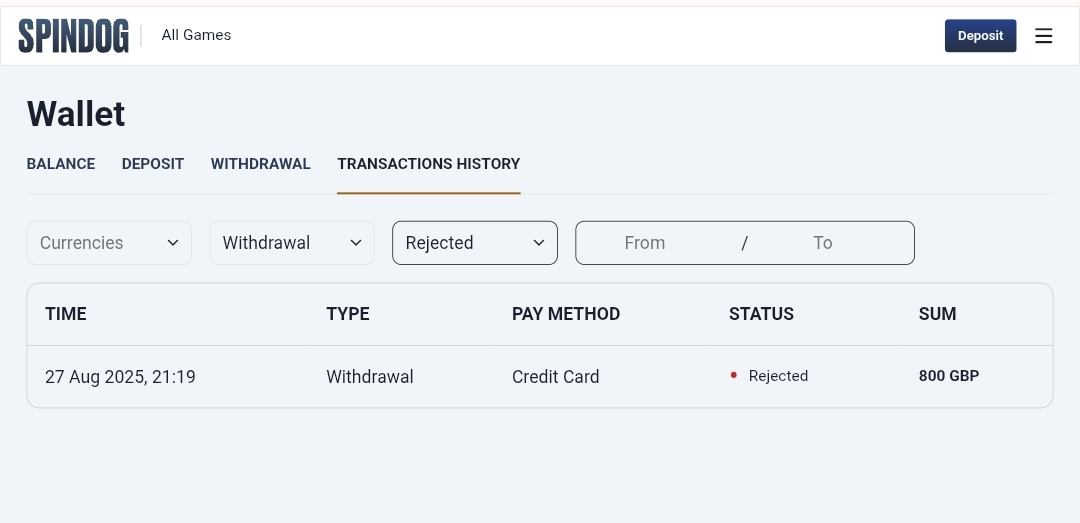This screenshot has height=523, width=1080.
Task: Select the 27 Aug 2025 transaction row
Action: (x=540, y=377)
